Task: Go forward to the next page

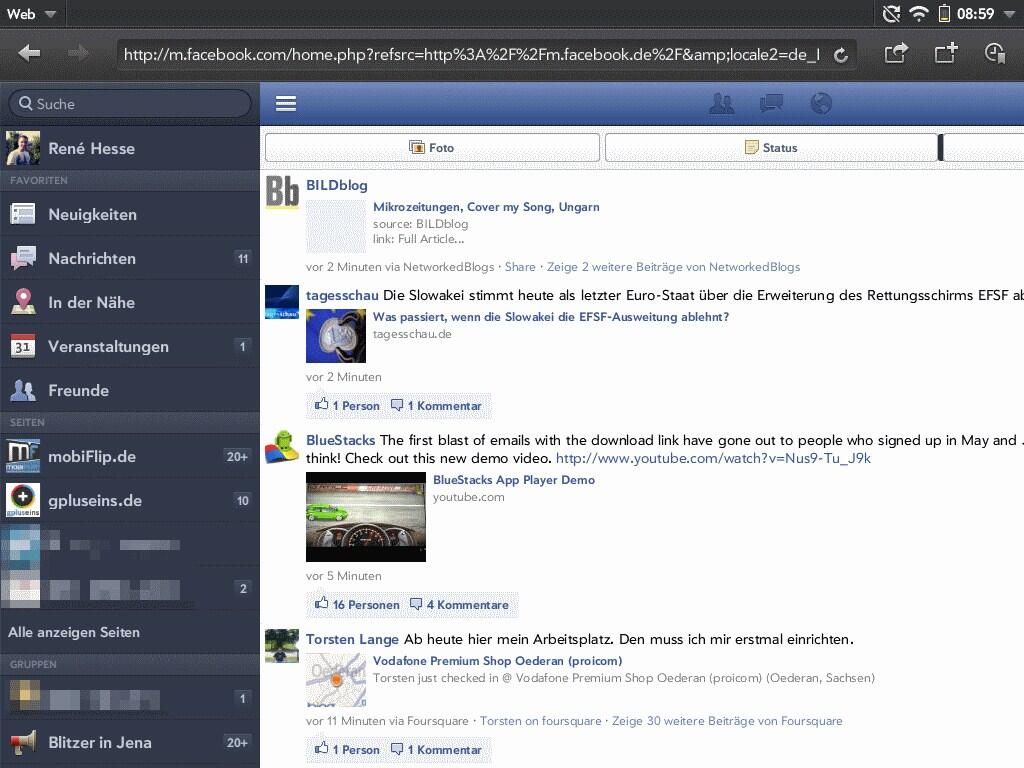Action: pos(78,53)
